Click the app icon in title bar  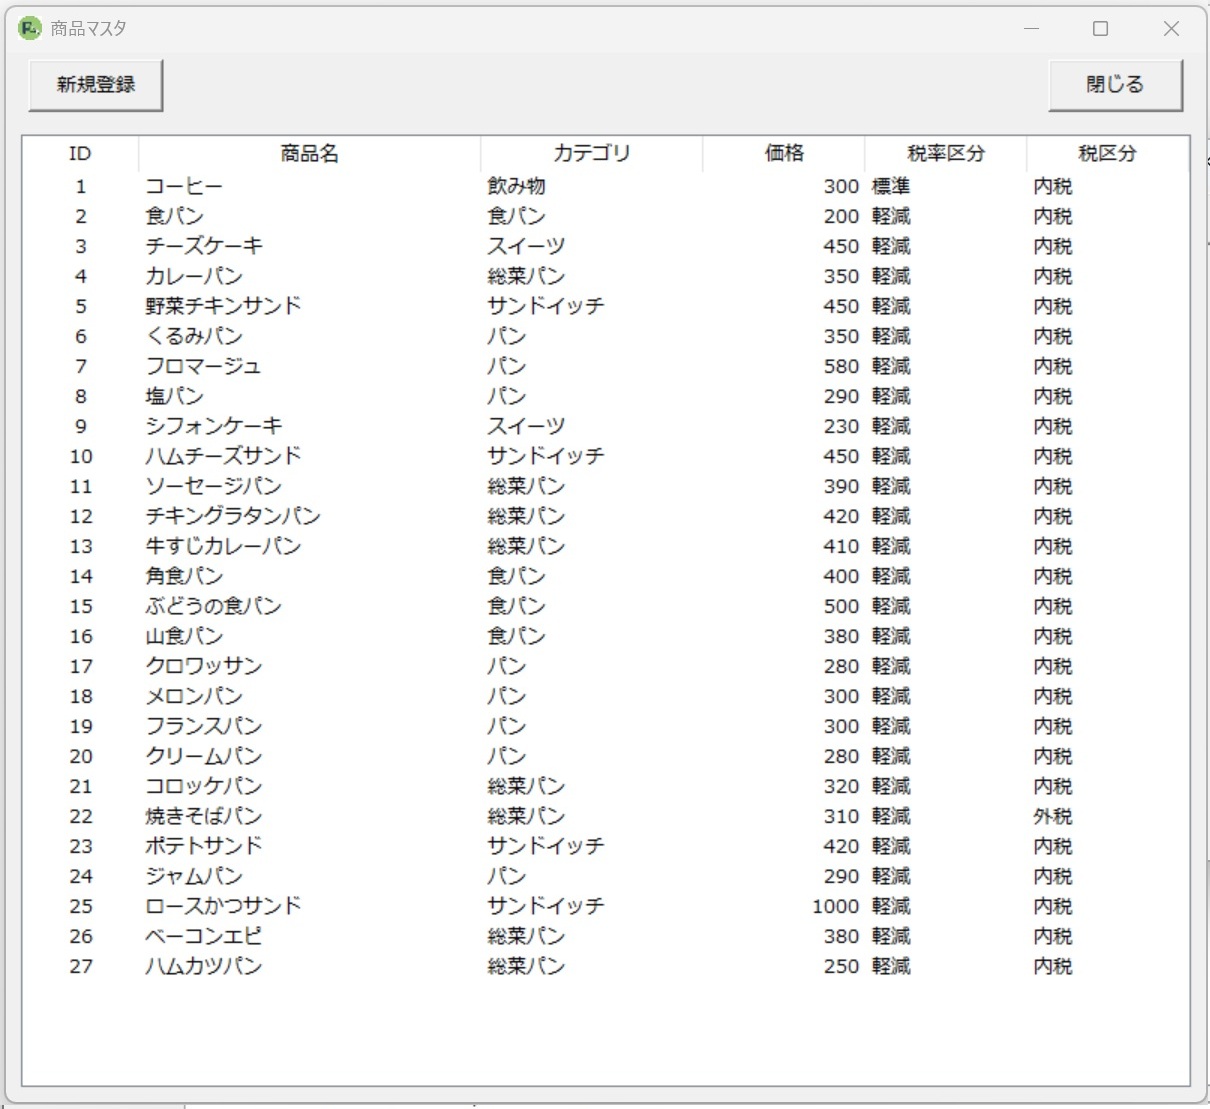tap(30, 29)
